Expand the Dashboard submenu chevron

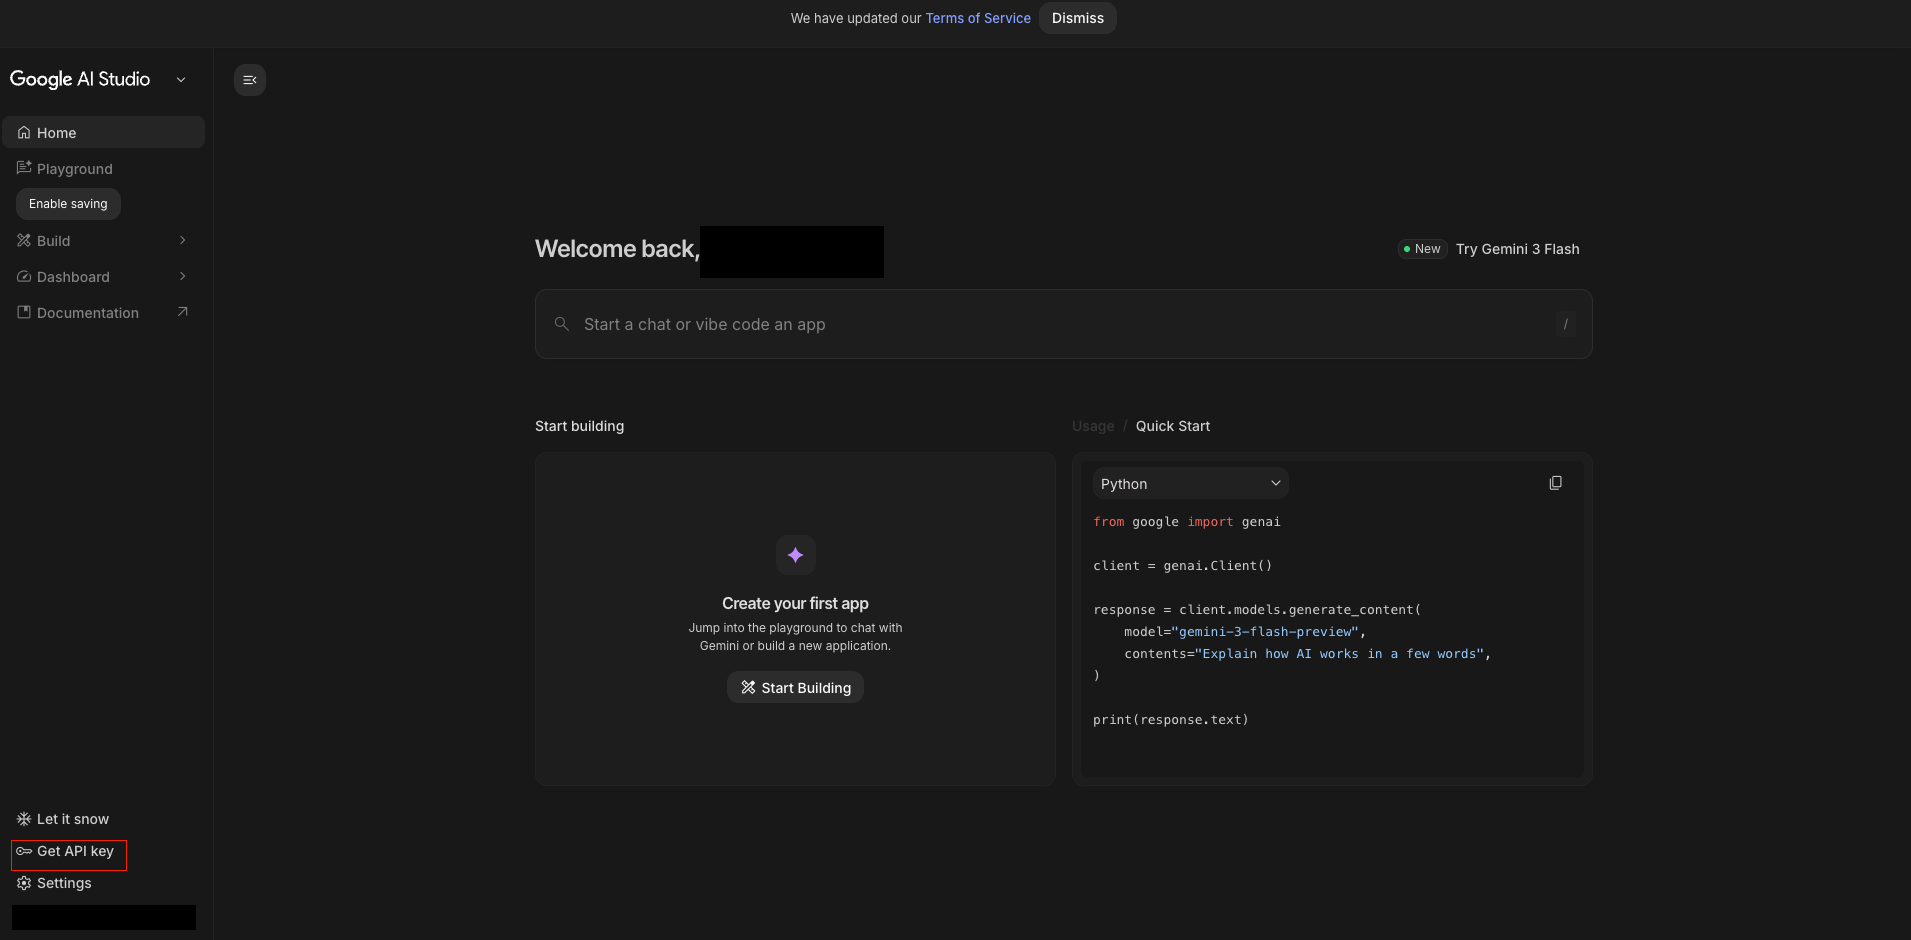pyautogui.click(x=182, y=276)
